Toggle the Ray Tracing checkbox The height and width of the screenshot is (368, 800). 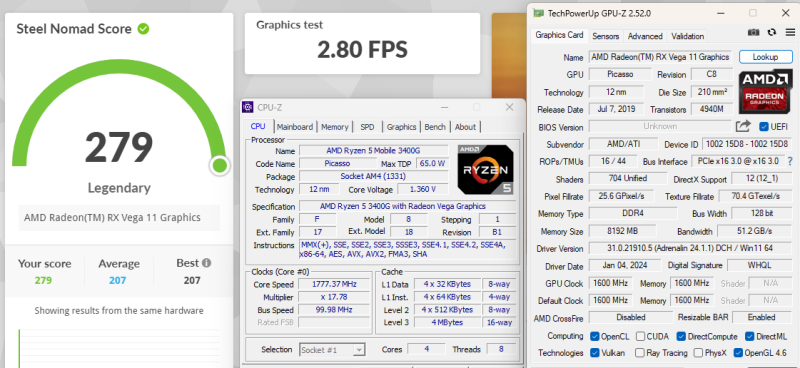coord(639,353)
